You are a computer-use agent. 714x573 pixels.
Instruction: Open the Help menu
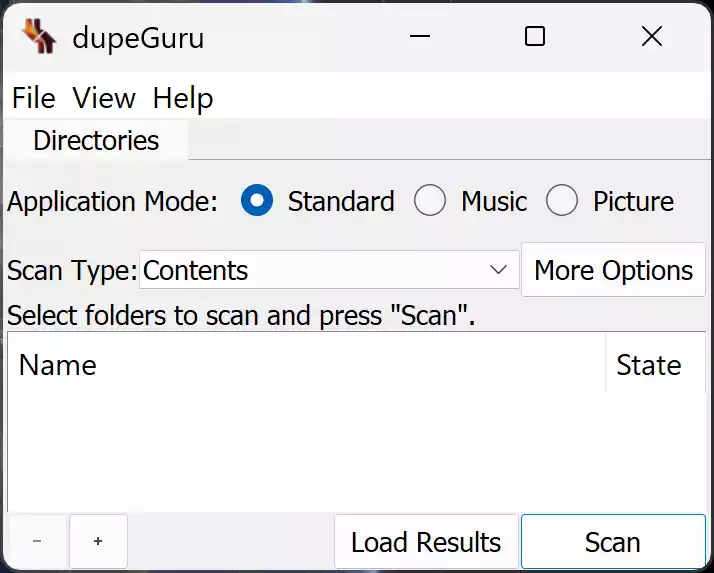coord(183,98)
